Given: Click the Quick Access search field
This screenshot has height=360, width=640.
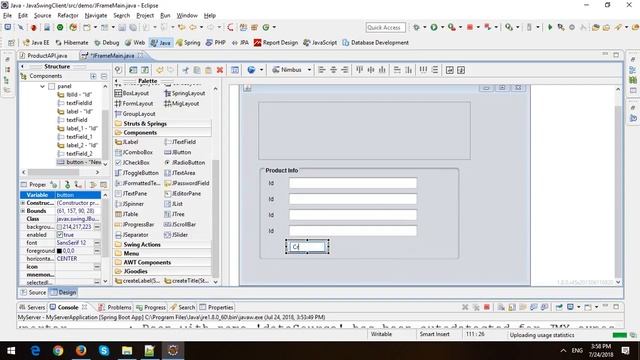Looking at the screenshot, I should pos(385,27).
